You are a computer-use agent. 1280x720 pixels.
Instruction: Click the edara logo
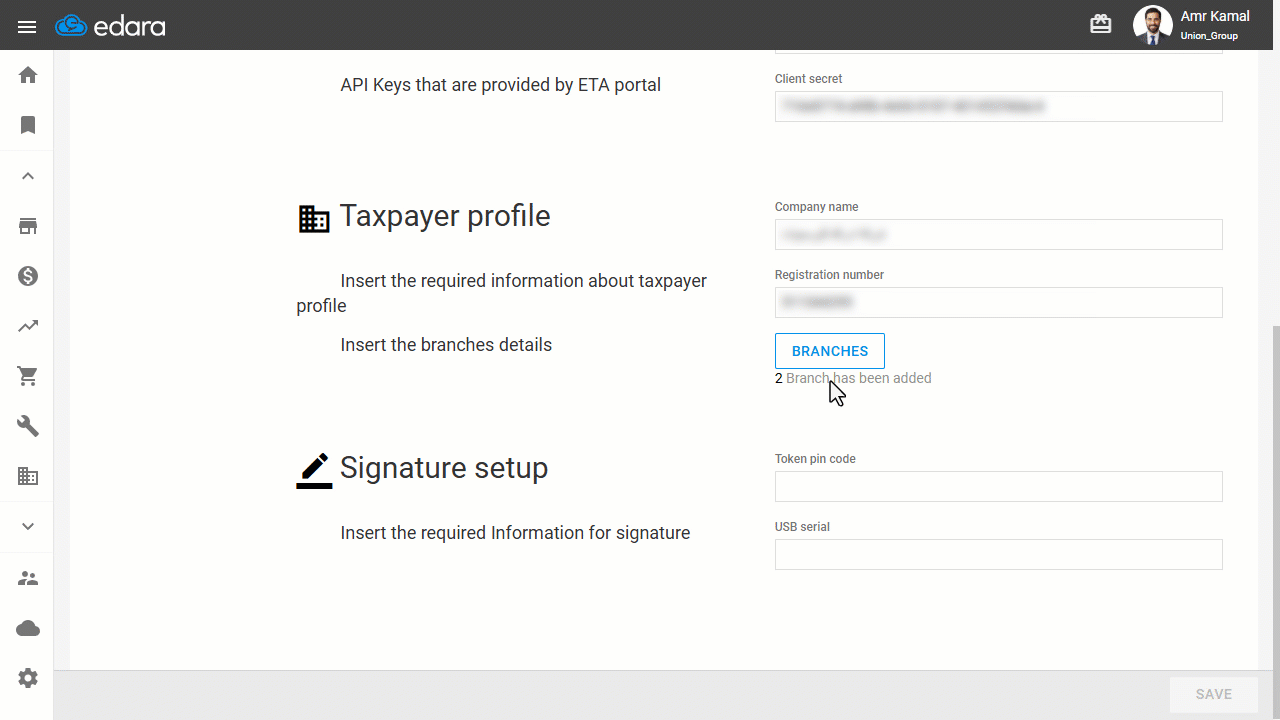(110, 26)
